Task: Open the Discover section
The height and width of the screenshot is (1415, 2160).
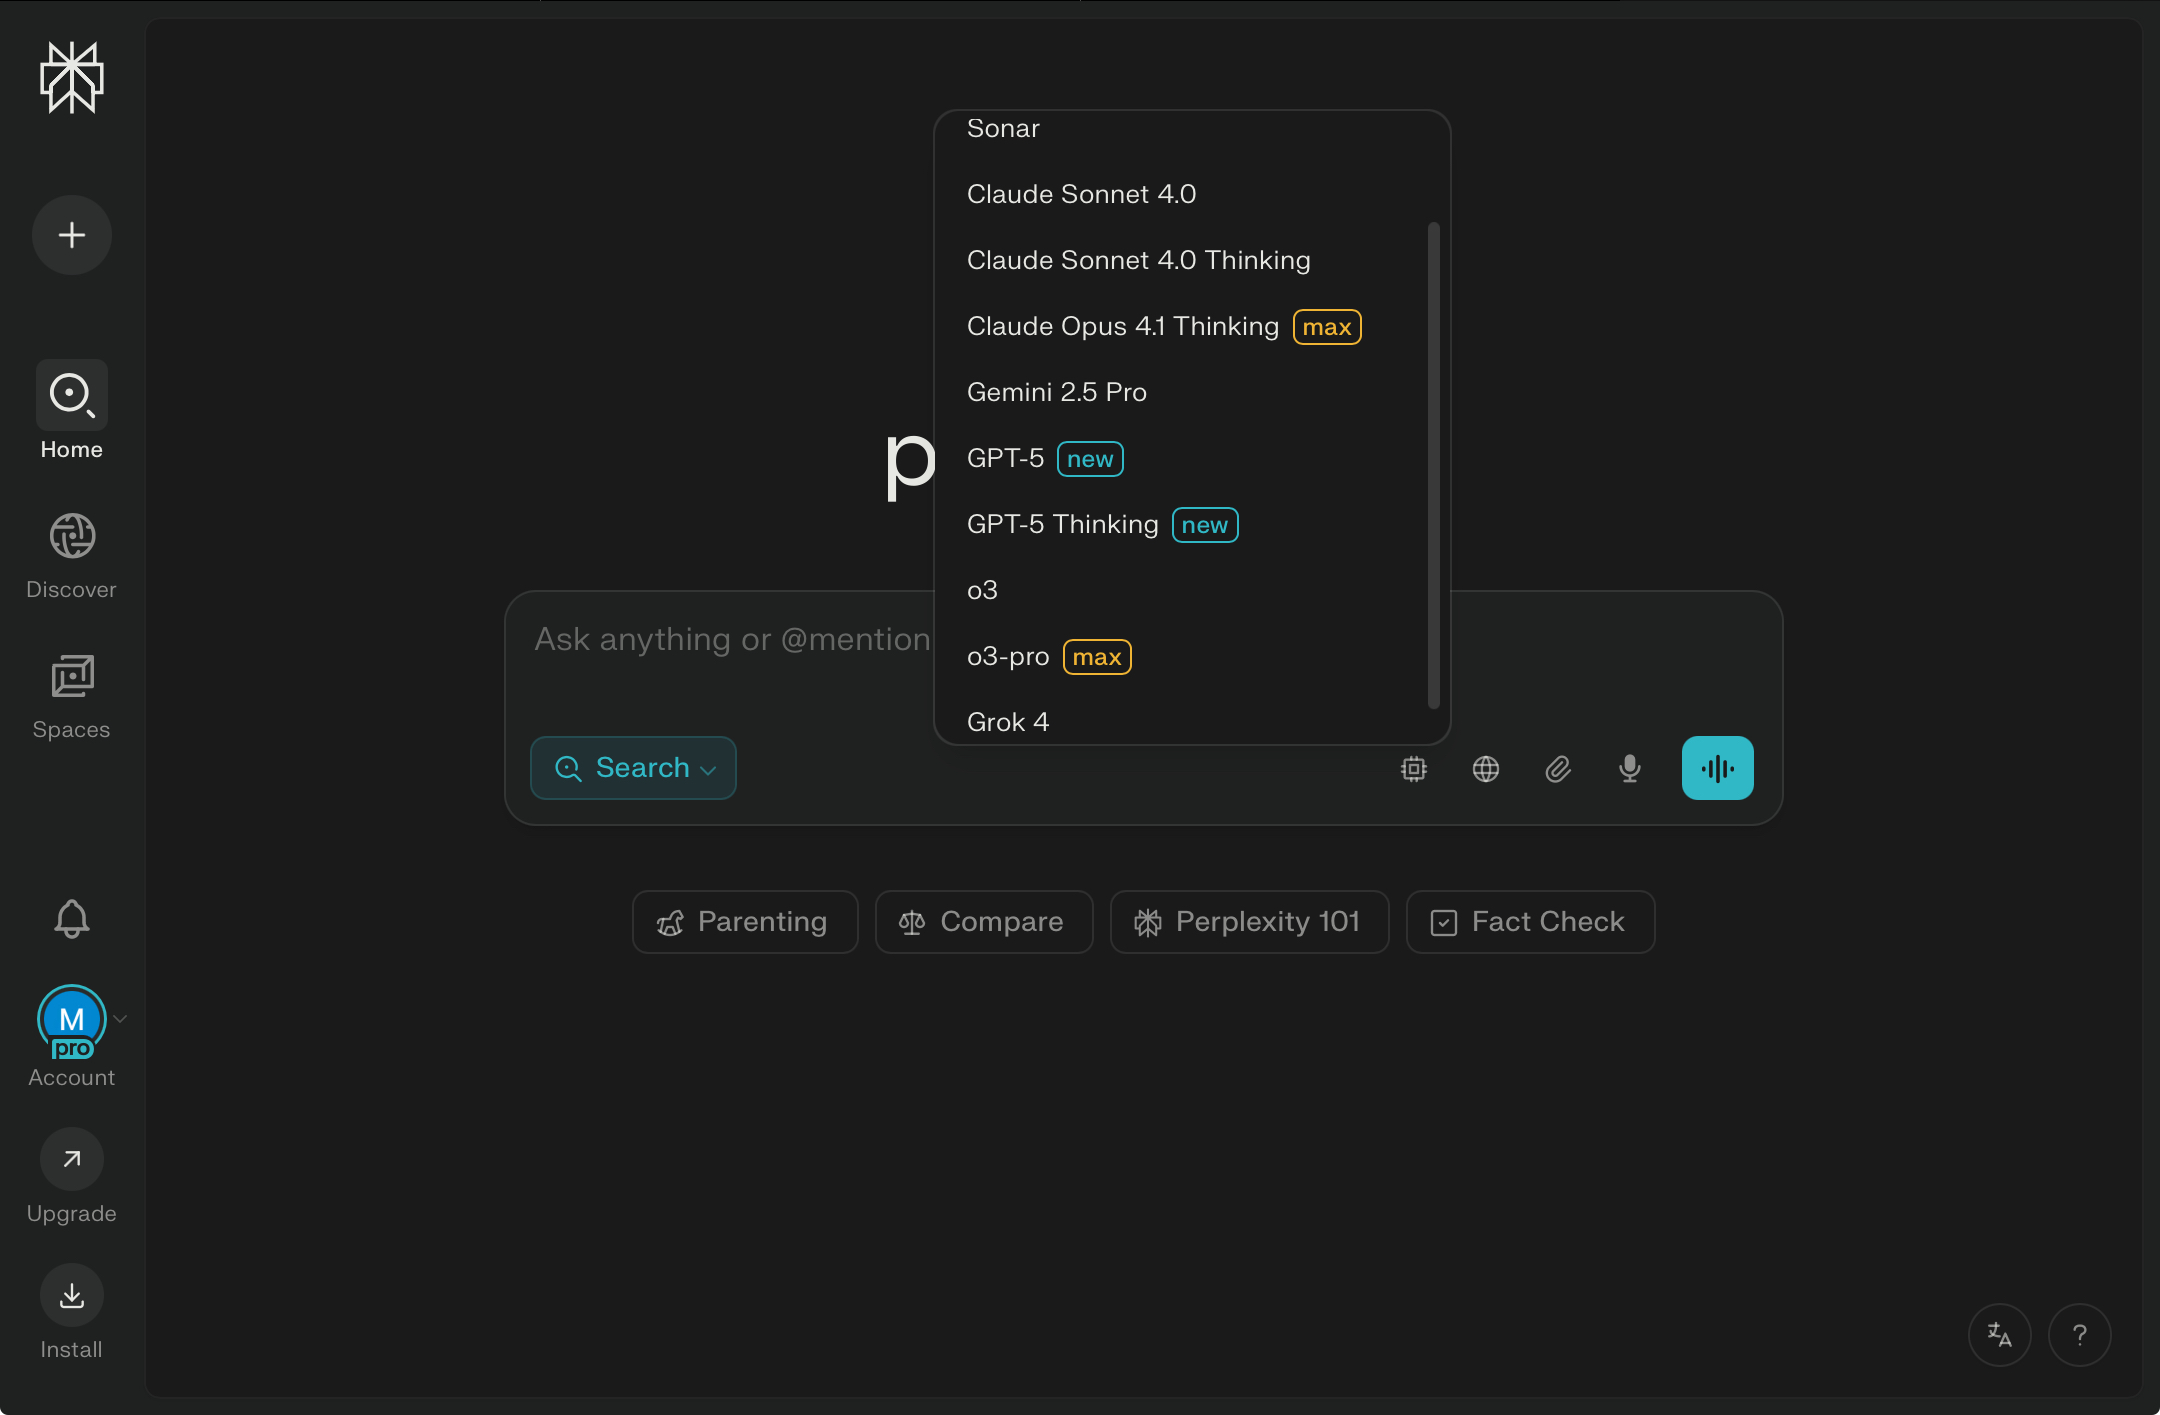Action: tap(72, 556)
